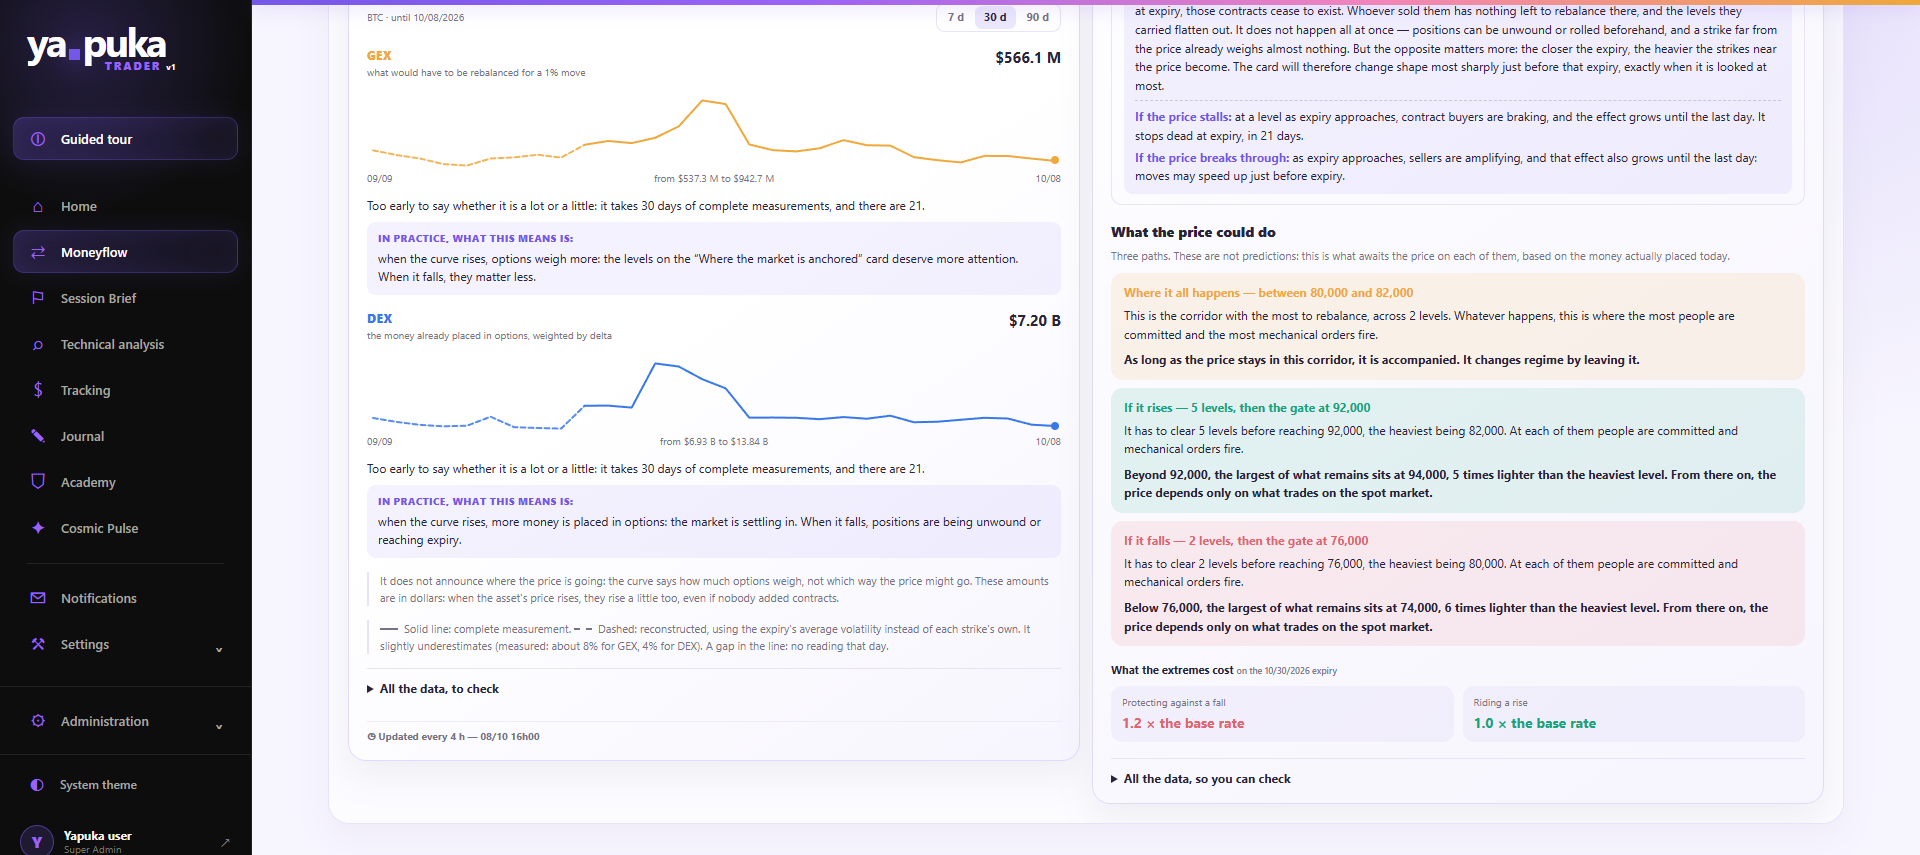Viewport: 1920px width, 855px height.
Task: Expand "All the data, to check"
Action: (433, 689)
